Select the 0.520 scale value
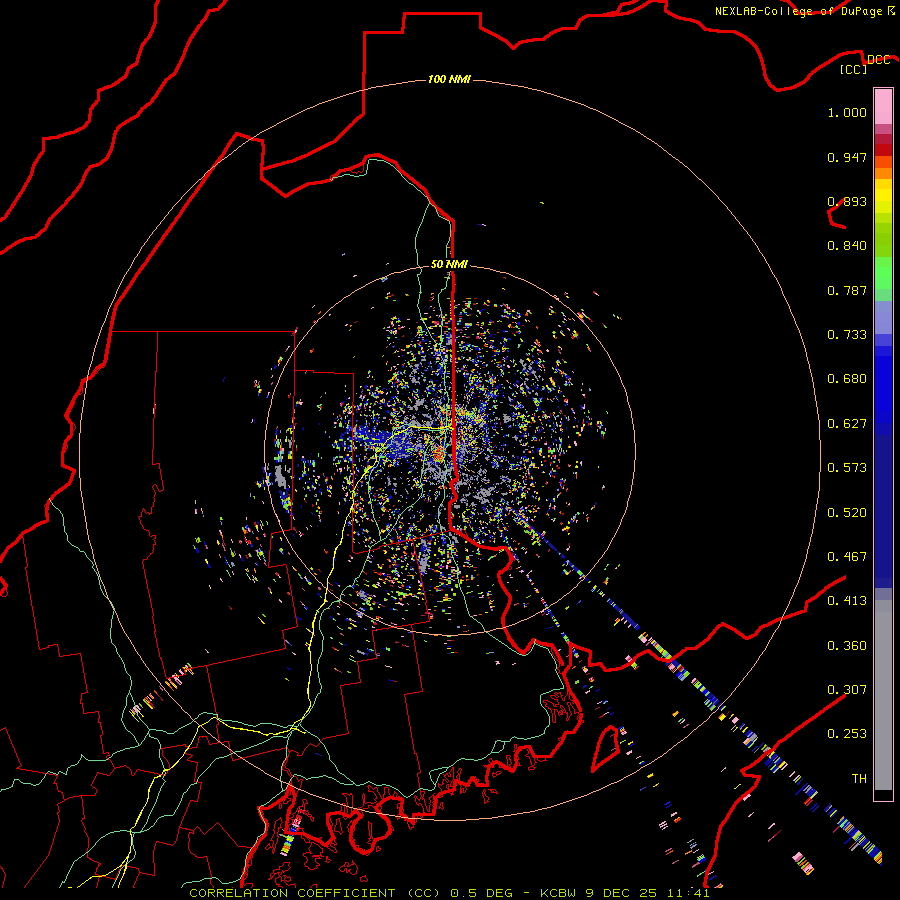Viewport: 900px width, 900px height. tap(847, 513)
